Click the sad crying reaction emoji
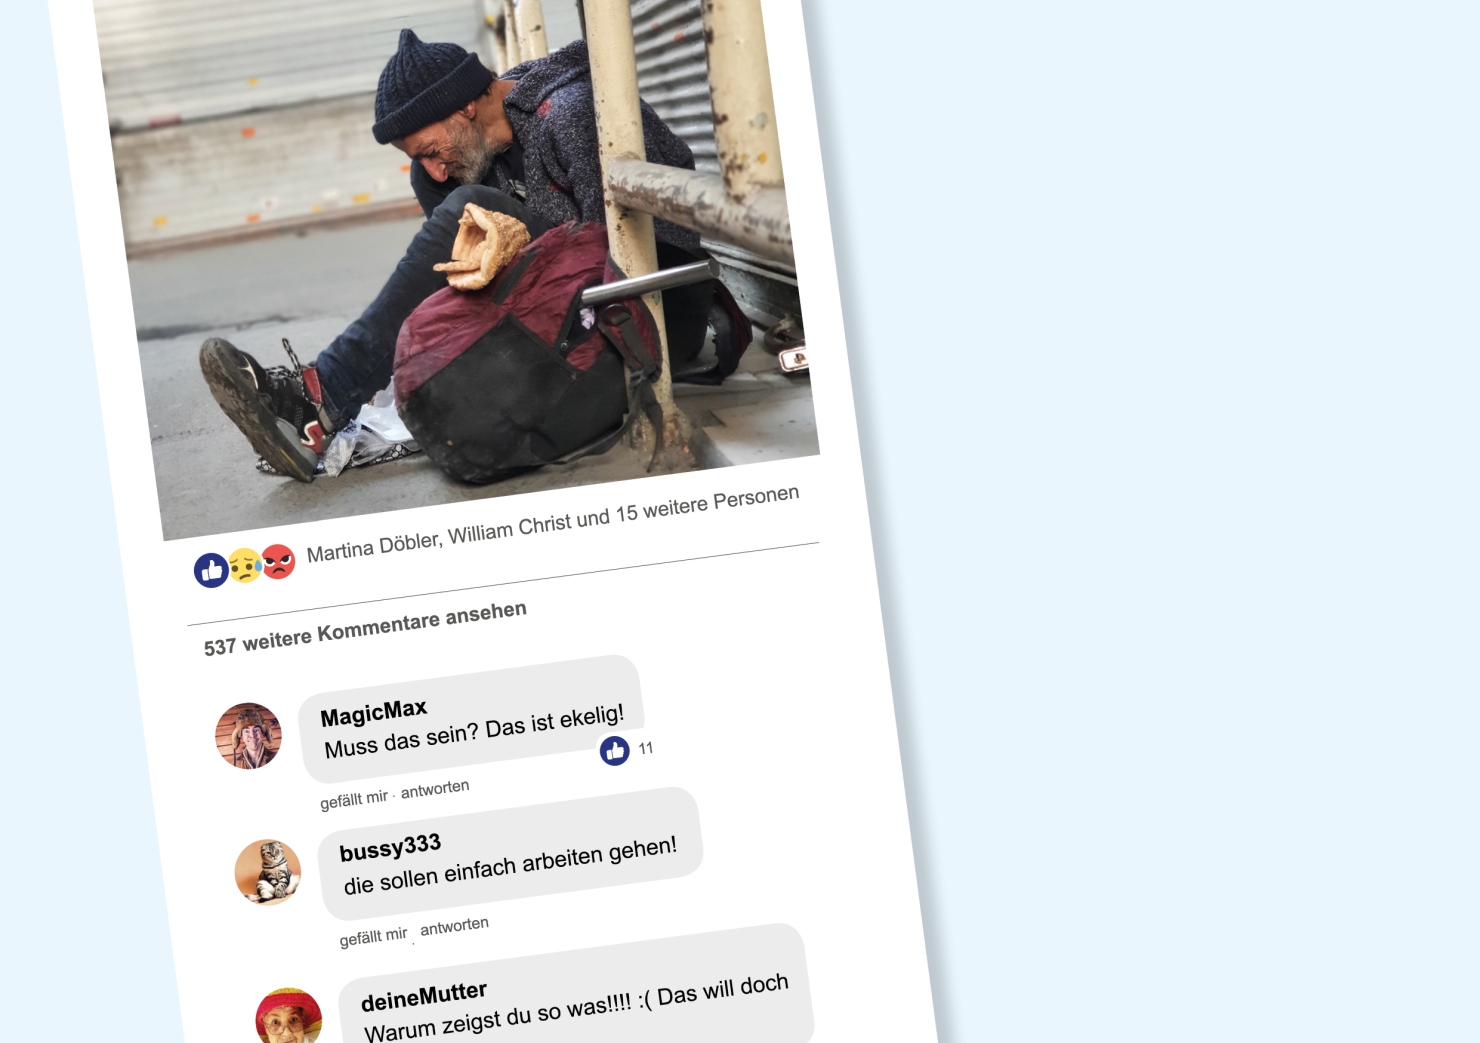Image resolution: width=1480 pixels, height=1043 pixels. click(245, 565)
